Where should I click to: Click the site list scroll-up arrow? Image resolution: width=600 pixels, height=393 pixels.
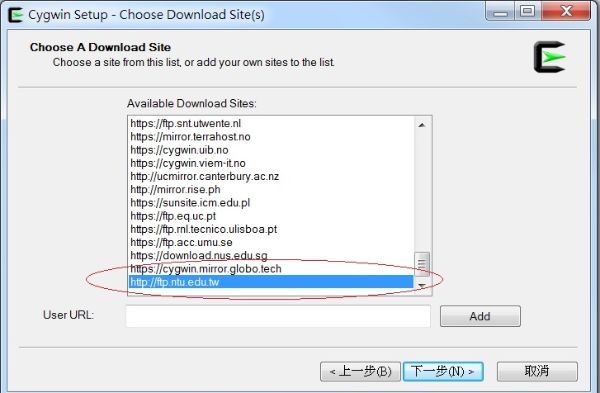[422, 125]
